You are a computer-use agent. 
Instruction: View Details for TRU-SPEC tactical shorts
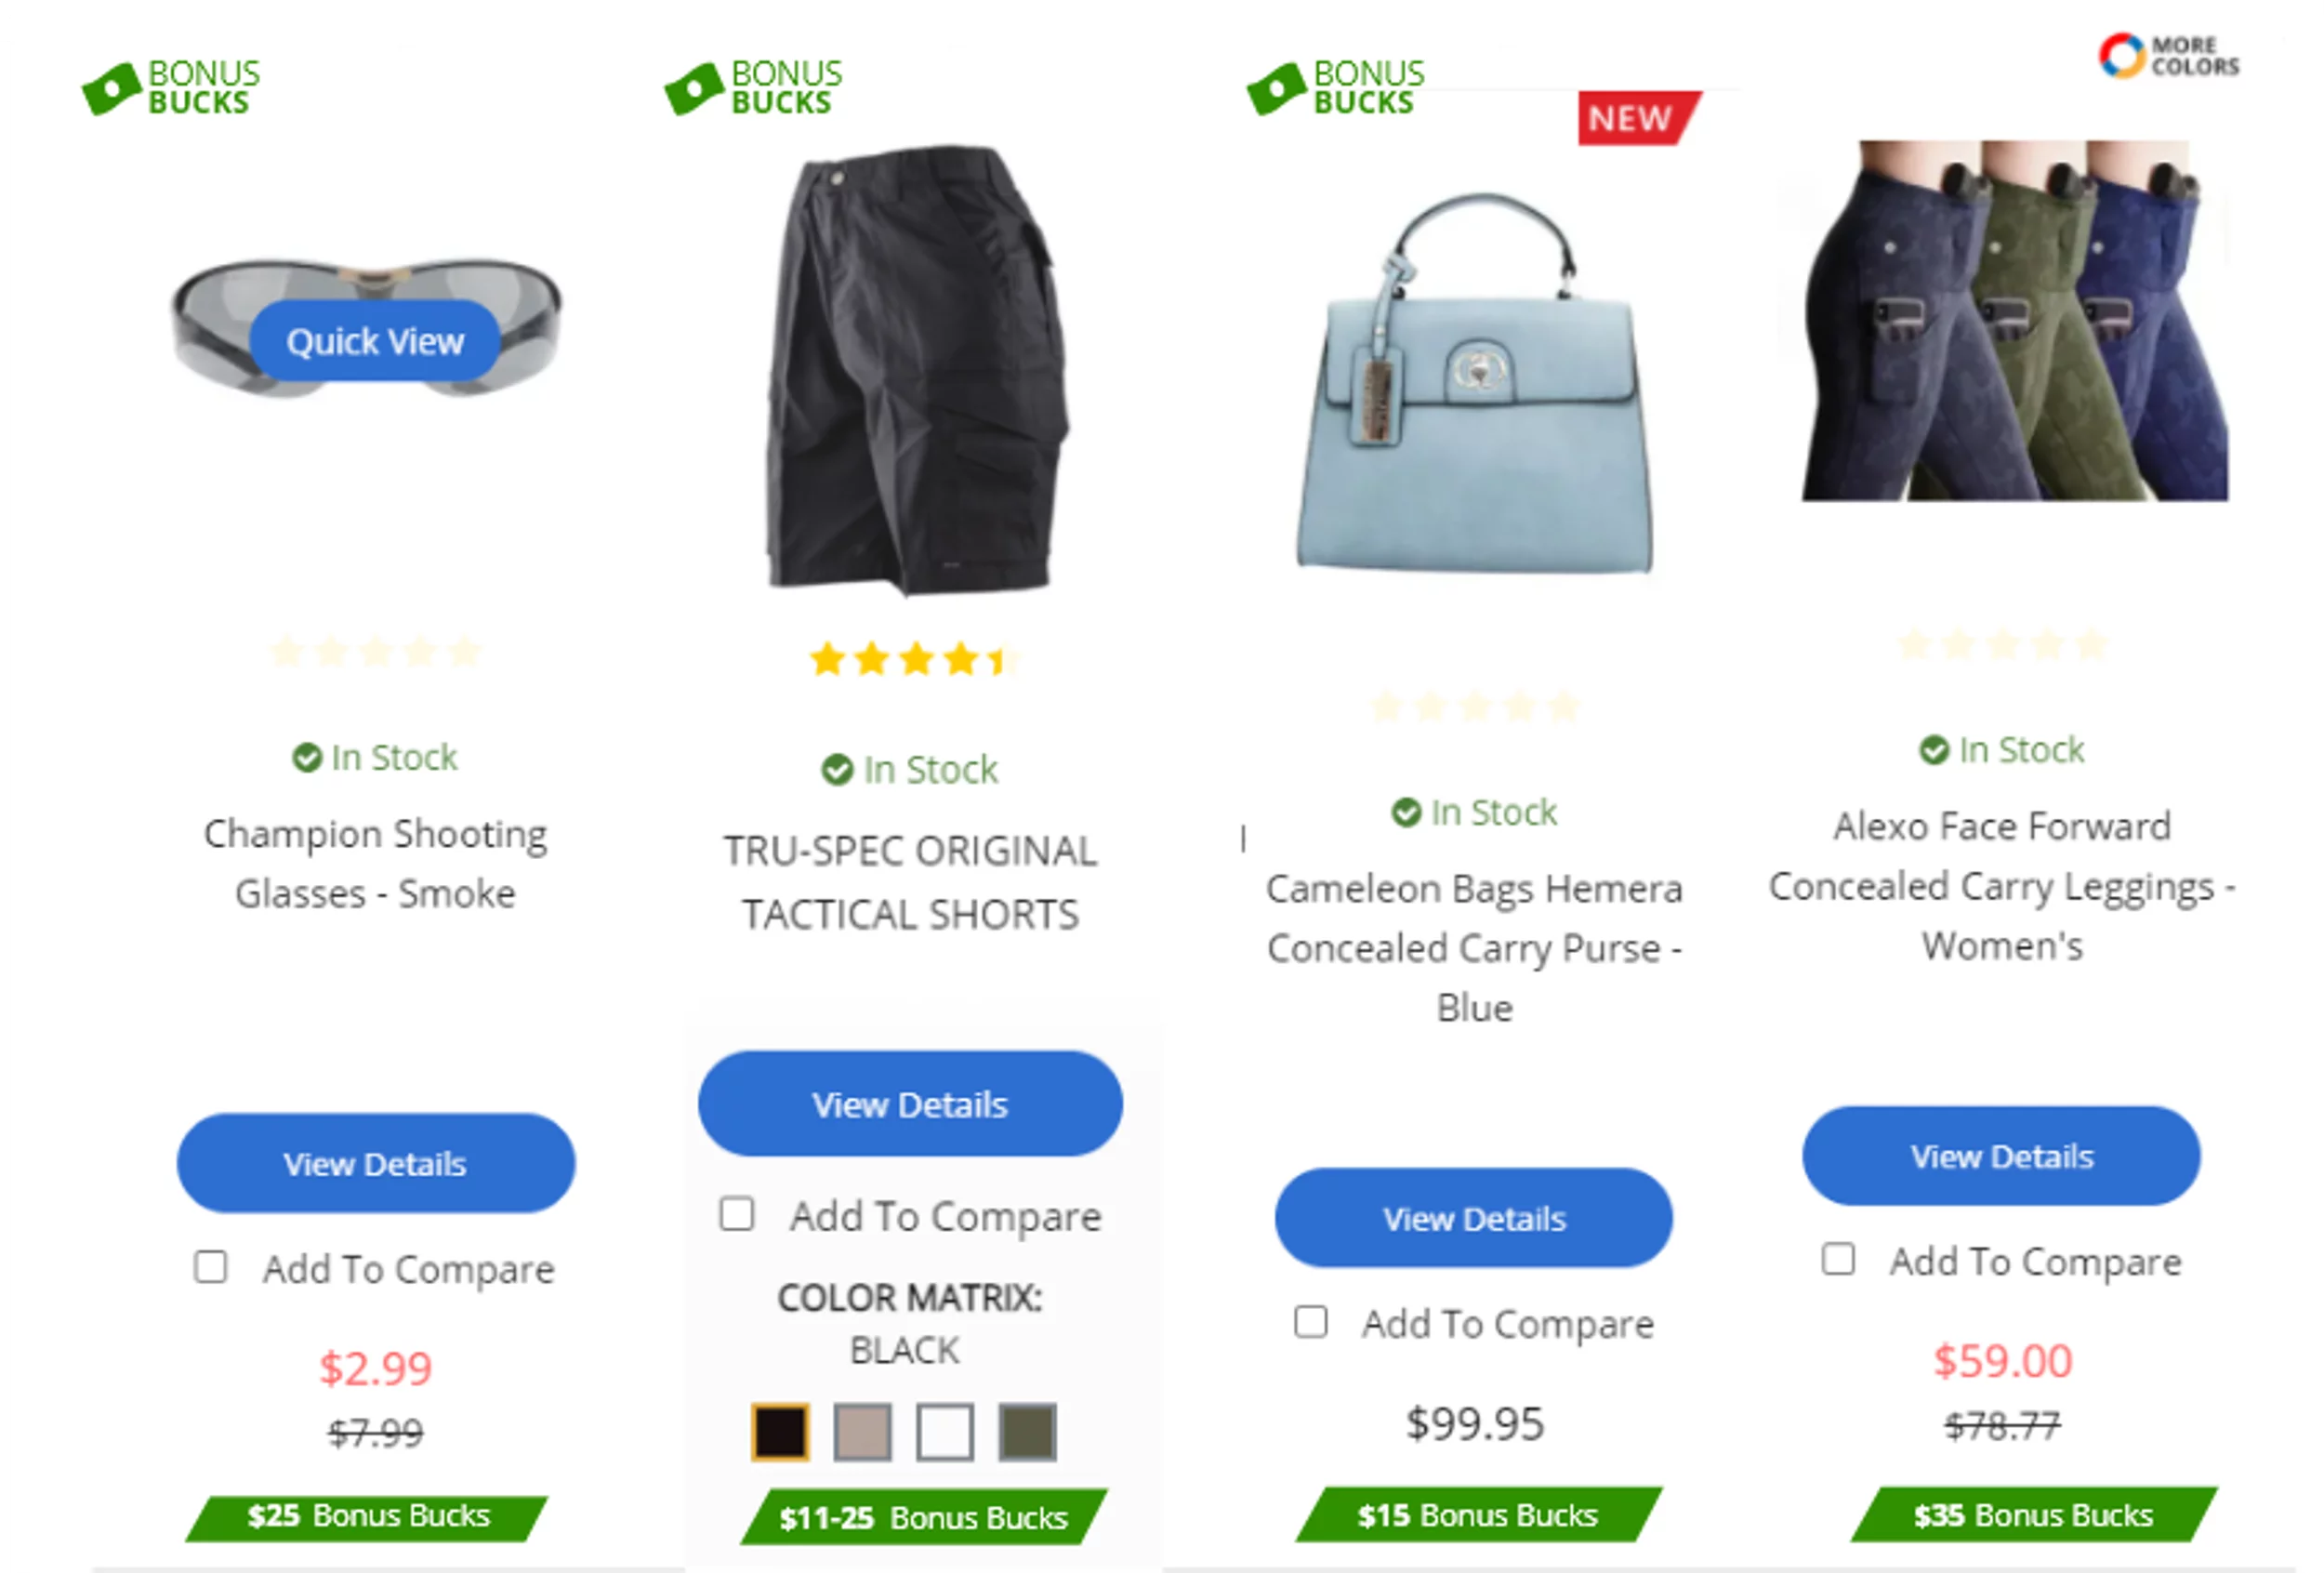point(910,1104)
